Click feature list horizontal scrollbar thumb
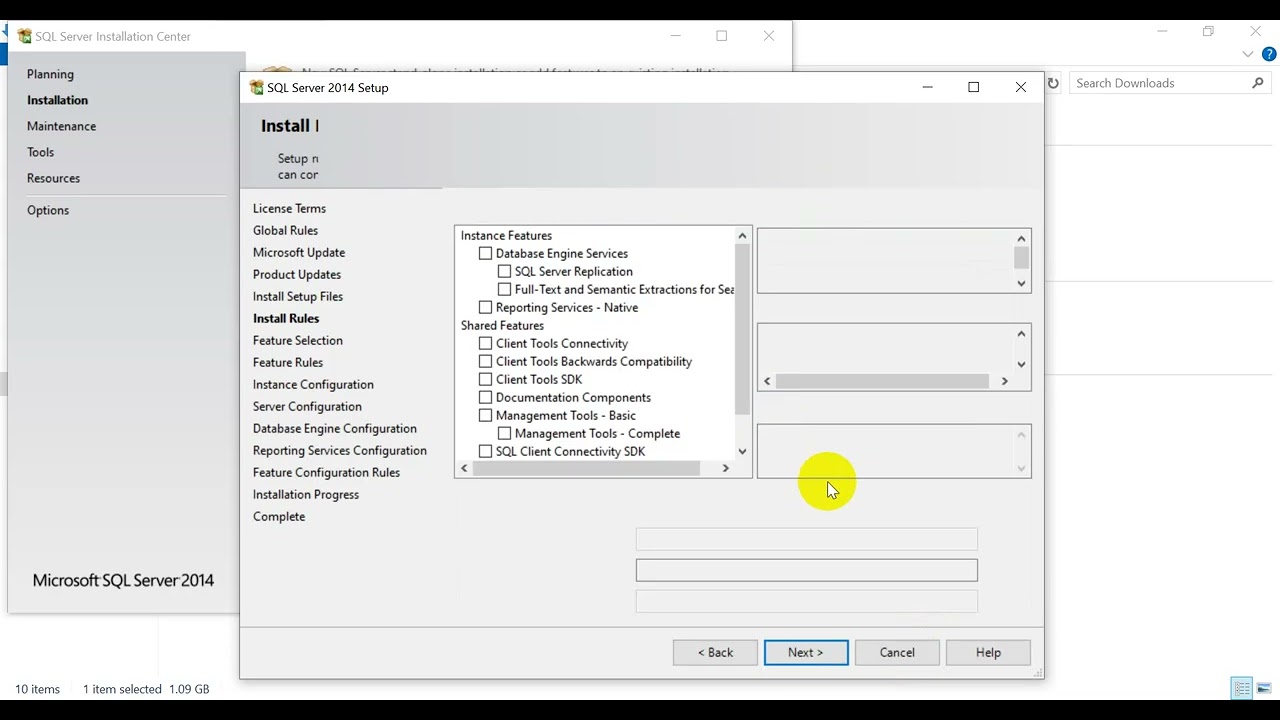Screen dimensions: 1280x720 586,468
